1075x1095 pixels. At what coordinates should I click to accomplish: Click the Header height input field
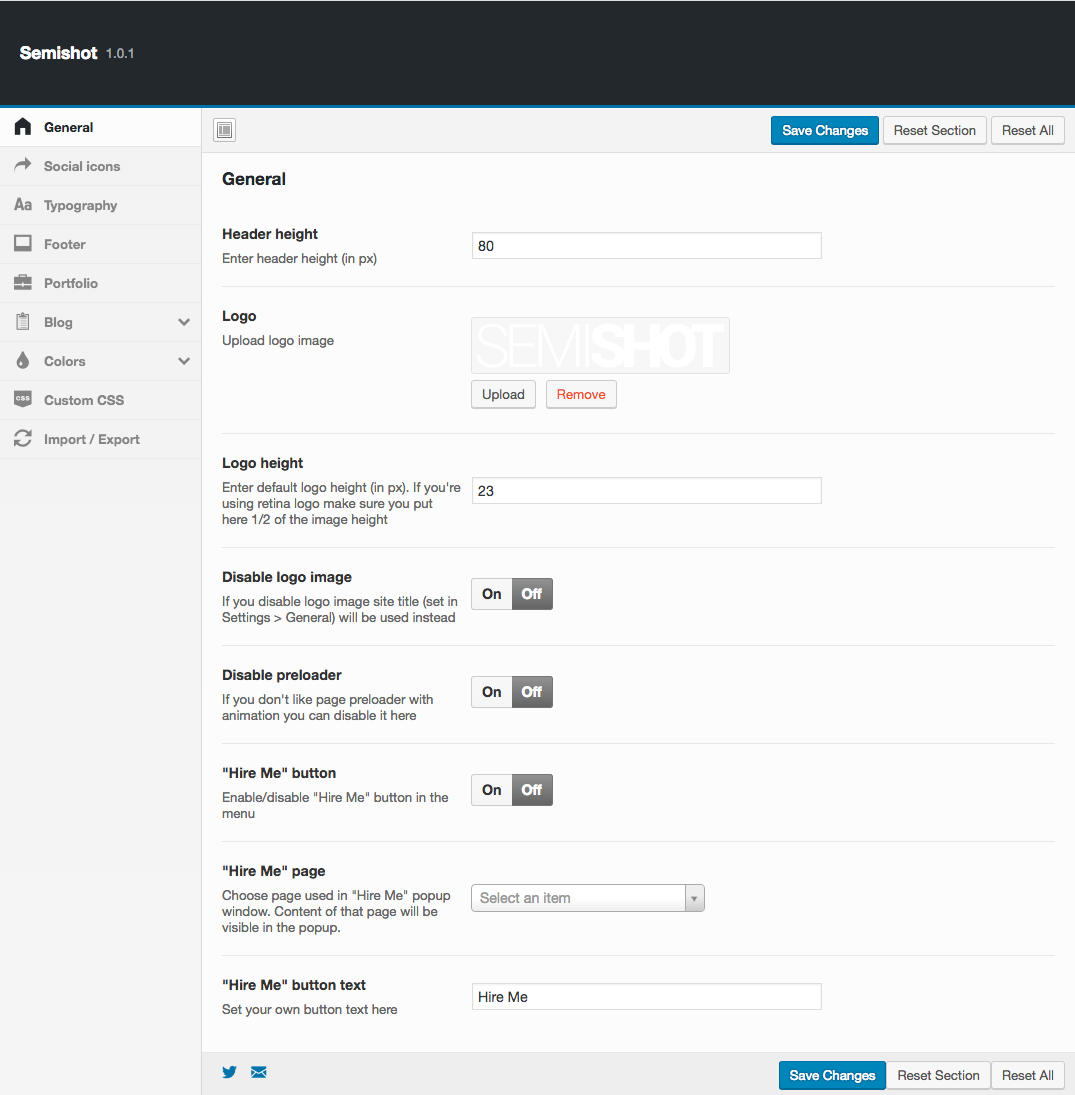click(646, 246)
